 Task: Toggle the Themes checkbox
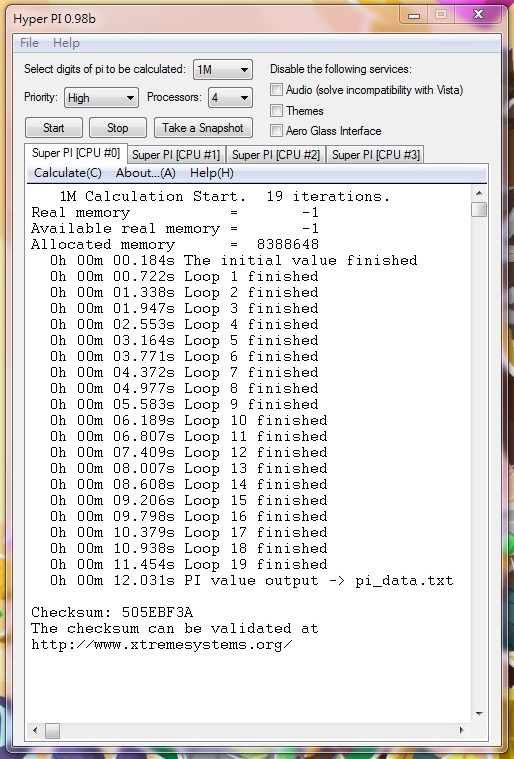pyautogui.click(x=276, y=110)
